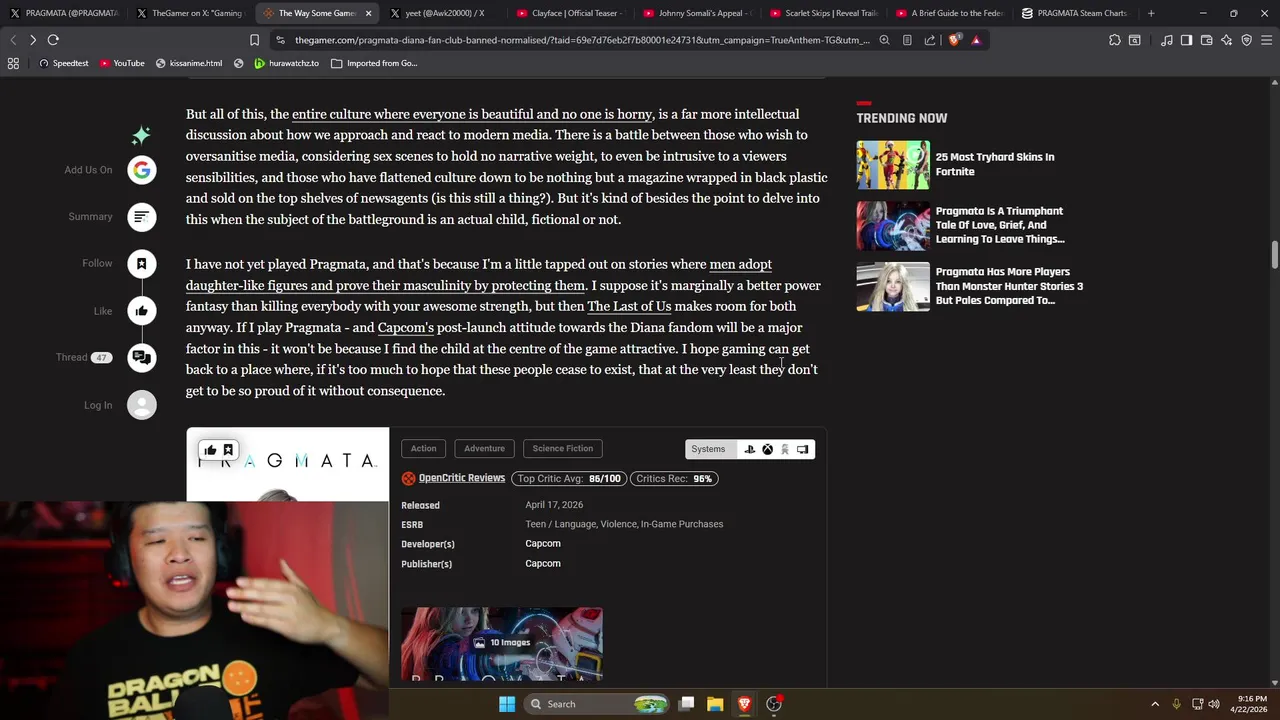Open the kissanime.html bookmark
The image size is (1280, 720).
(189, 63)
